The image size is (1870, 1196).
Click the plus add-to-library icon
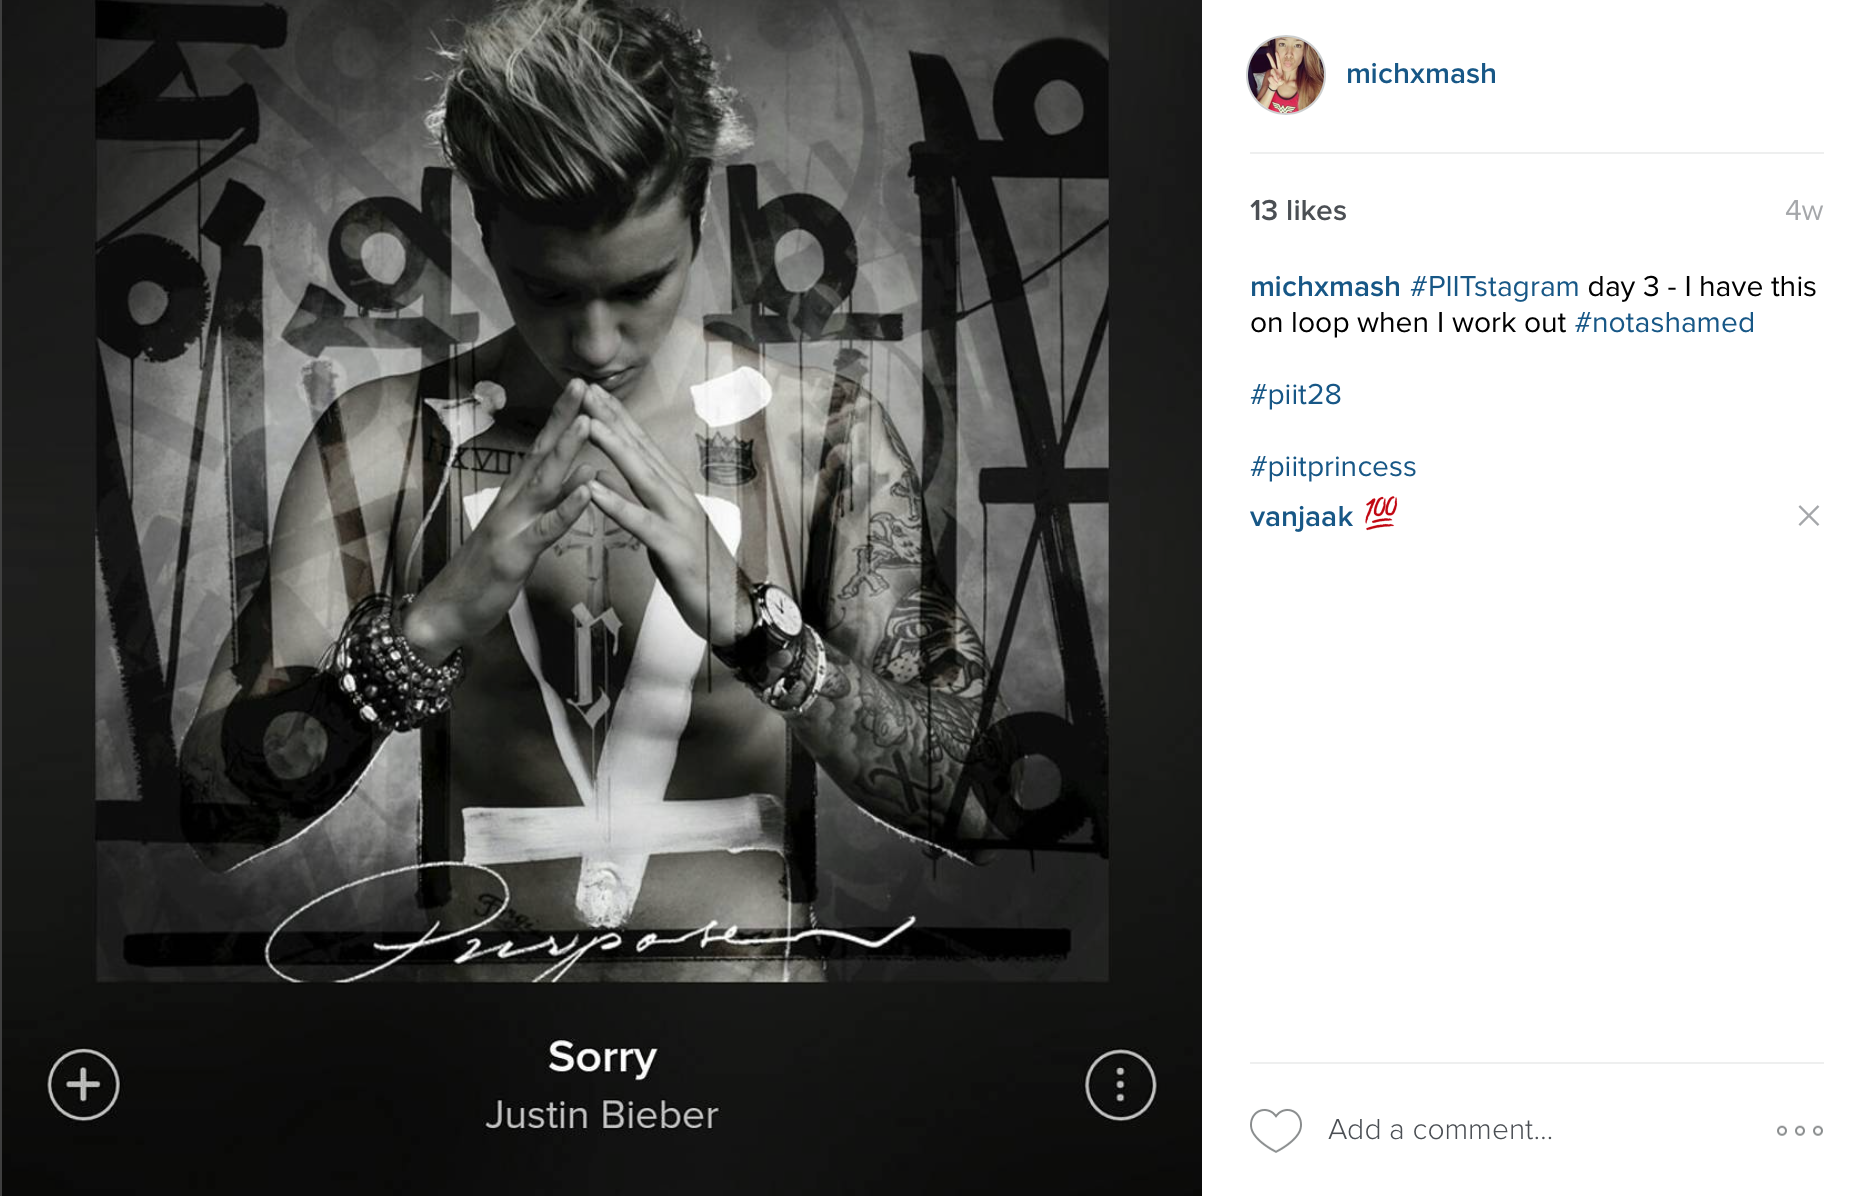pyautogui.click(x=84, y=1085)
